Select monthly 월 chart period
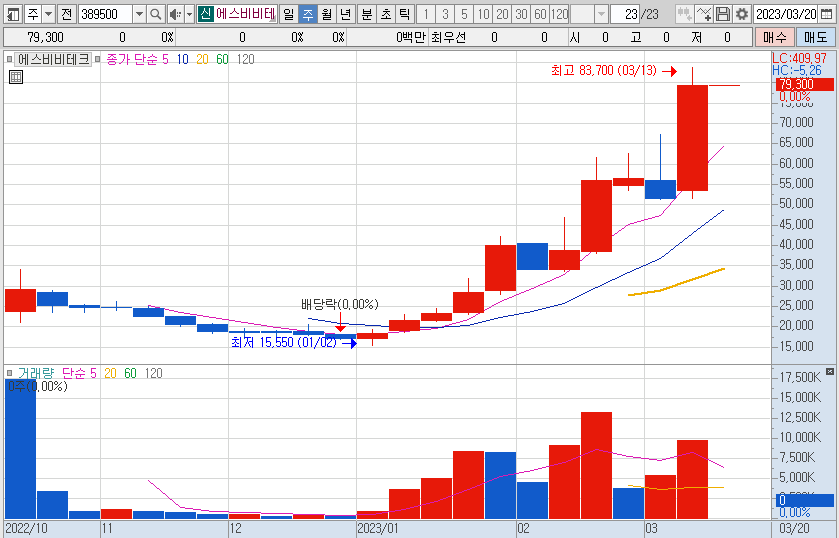 pyautogui.click(x=326, y=14)
